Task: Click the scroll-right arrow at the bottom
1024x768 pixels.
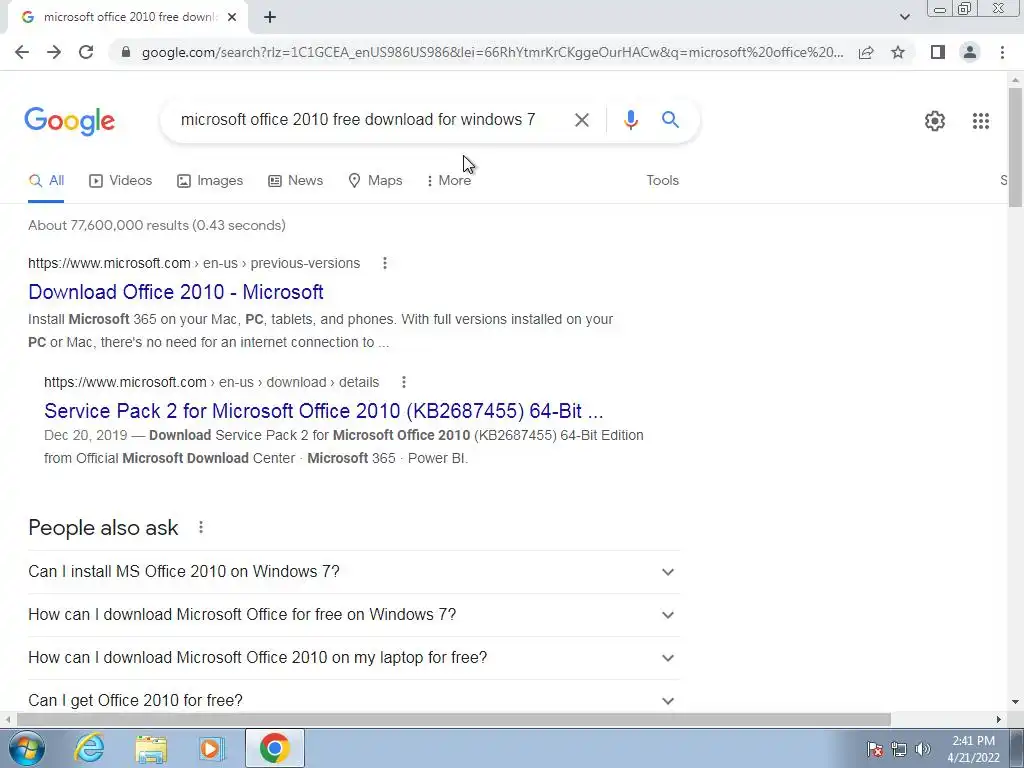Action: click(x=999, y=719)
